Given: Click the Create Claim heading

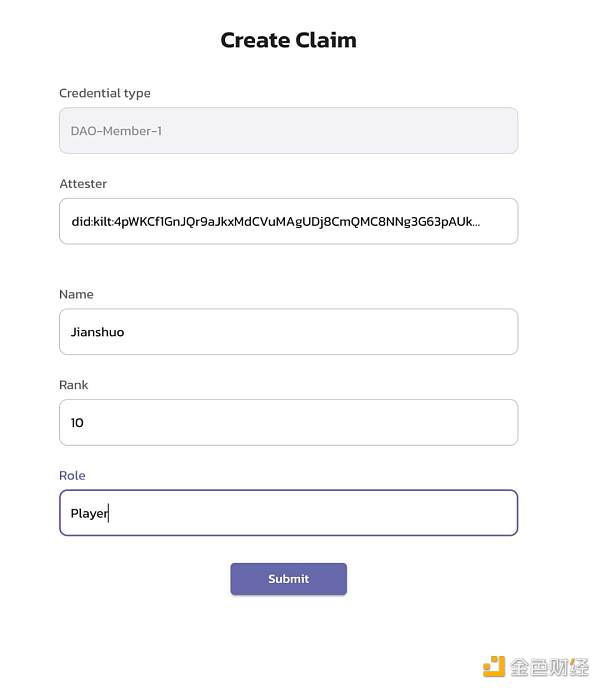Looking at the screenshot, I should (x=288, y=40).
